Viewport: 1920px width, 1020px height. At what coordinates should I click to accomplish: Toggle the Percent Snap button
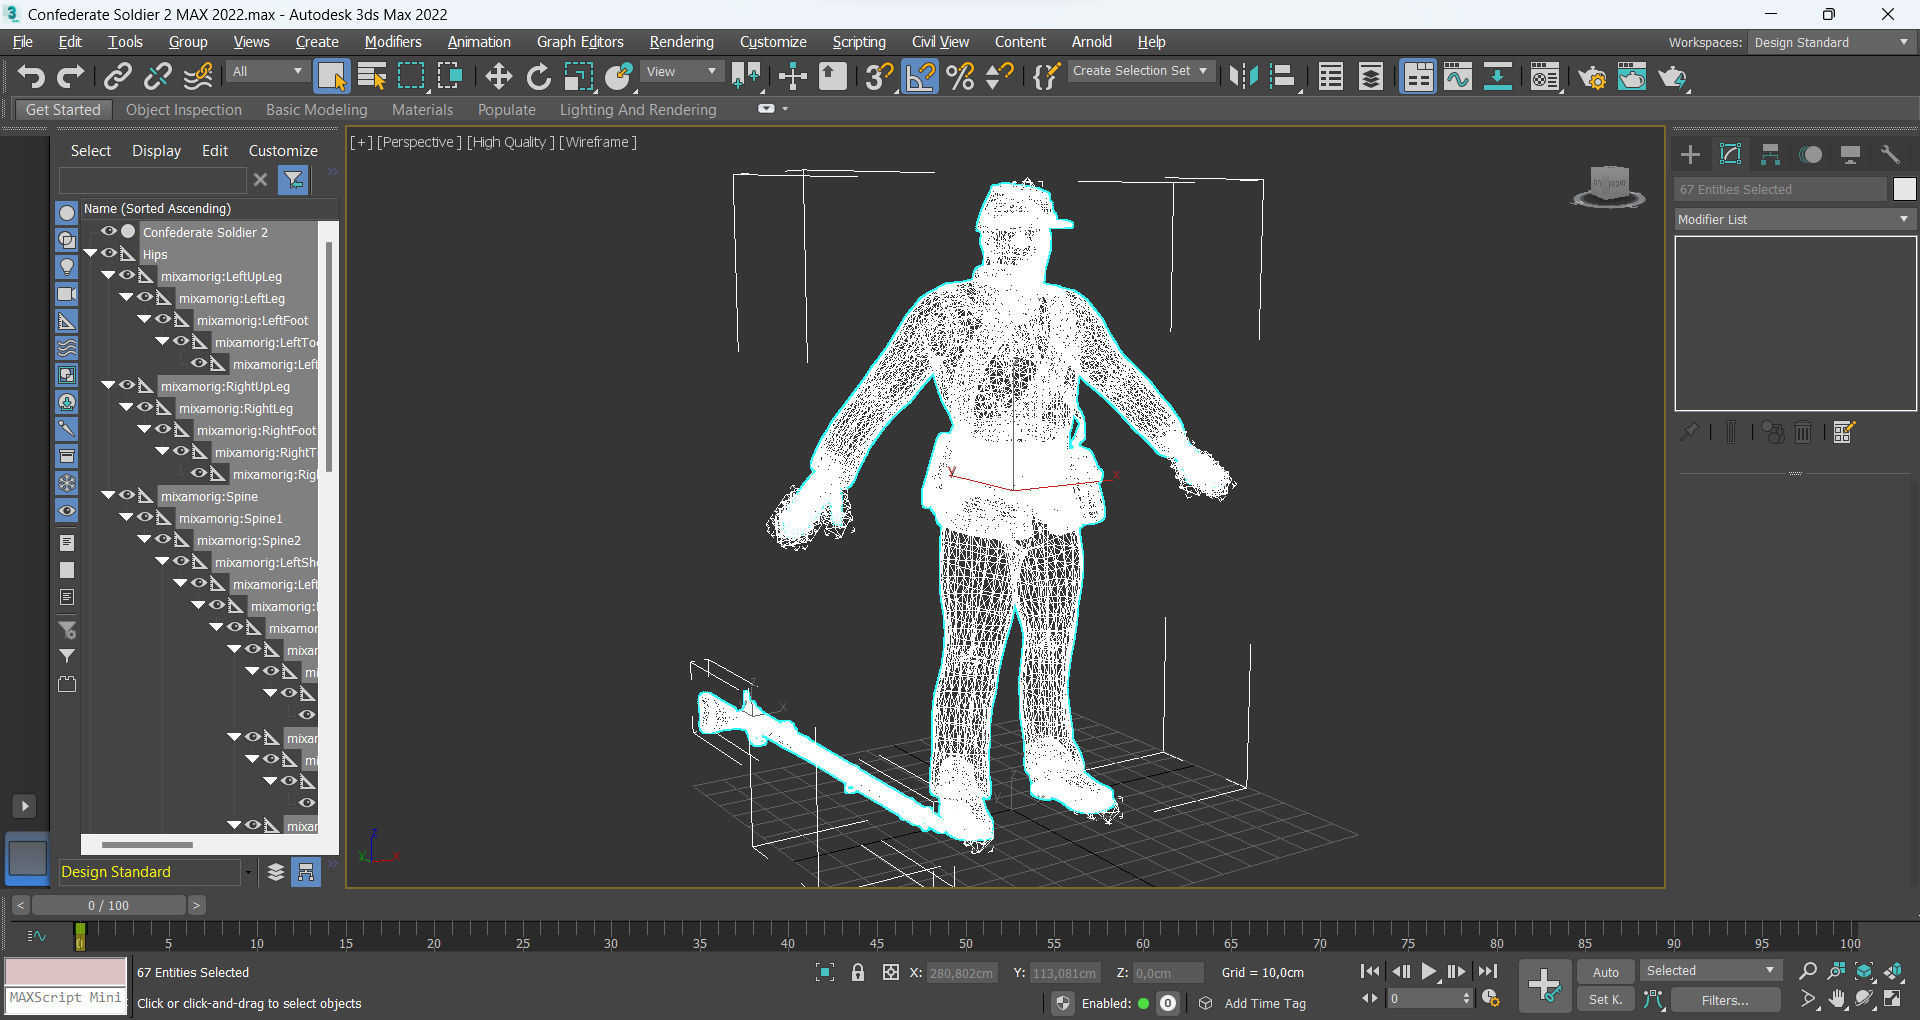coord(960,76)
